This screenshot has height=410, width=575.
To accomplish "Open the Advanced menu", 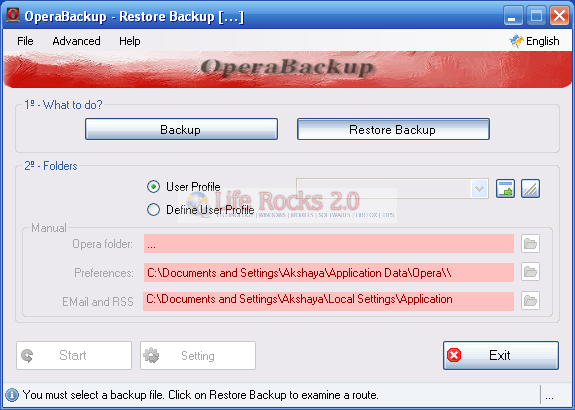I will 76,41.
